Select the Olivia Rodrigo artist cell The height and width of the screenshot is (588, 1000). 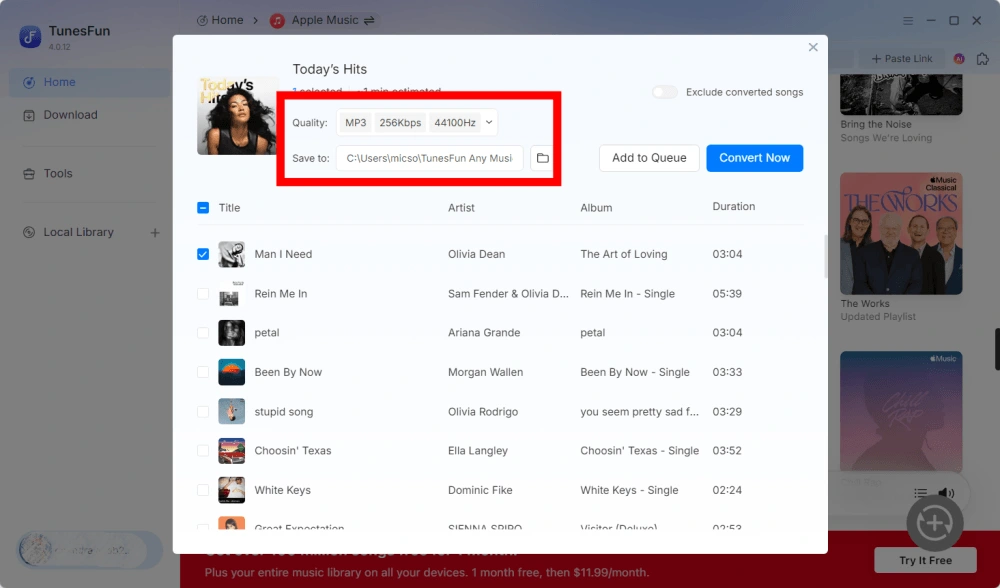pos(483,411)
